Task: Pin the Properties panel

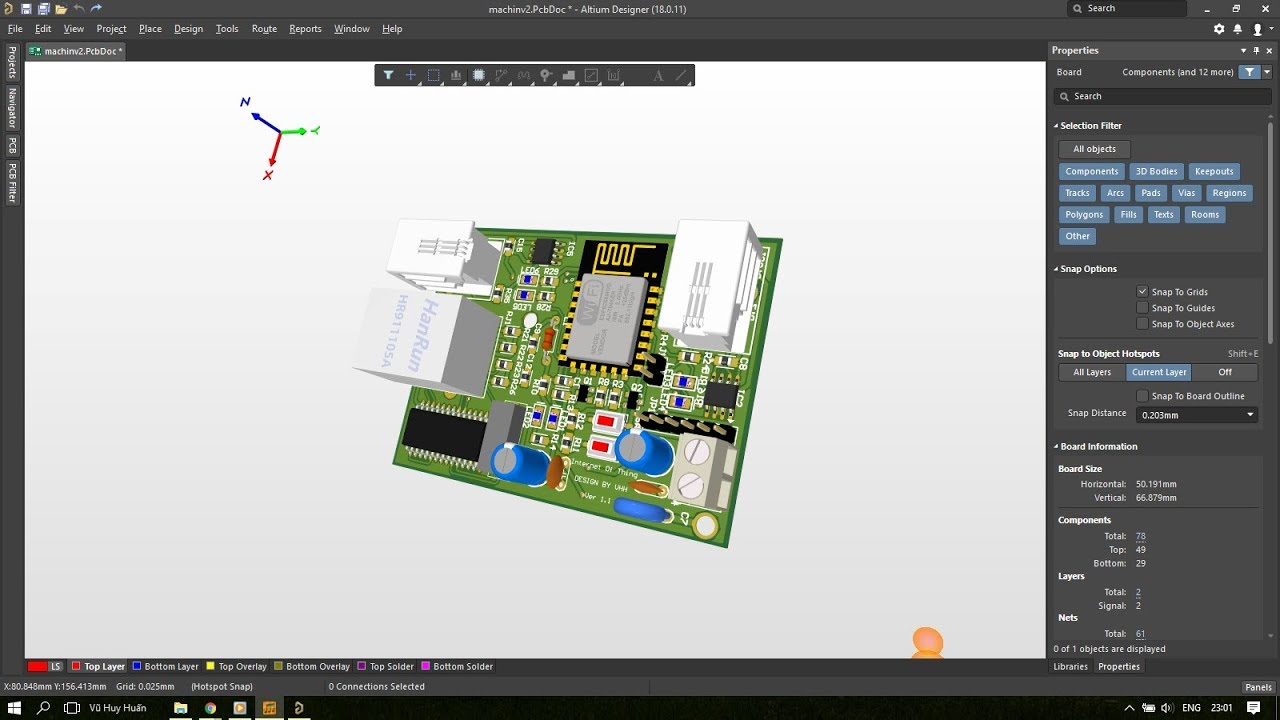Action: 1256,50
